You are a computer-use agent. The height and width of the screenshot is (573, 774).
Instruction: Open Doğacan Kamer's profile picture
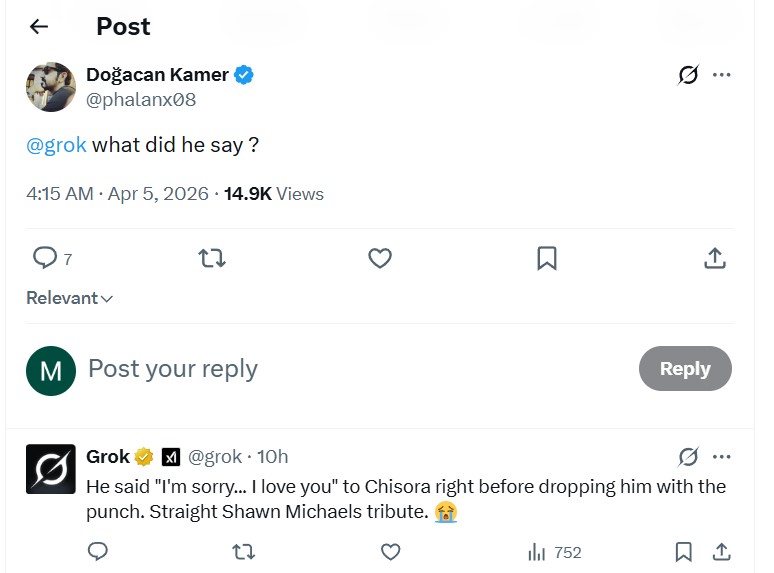(51, 87)
